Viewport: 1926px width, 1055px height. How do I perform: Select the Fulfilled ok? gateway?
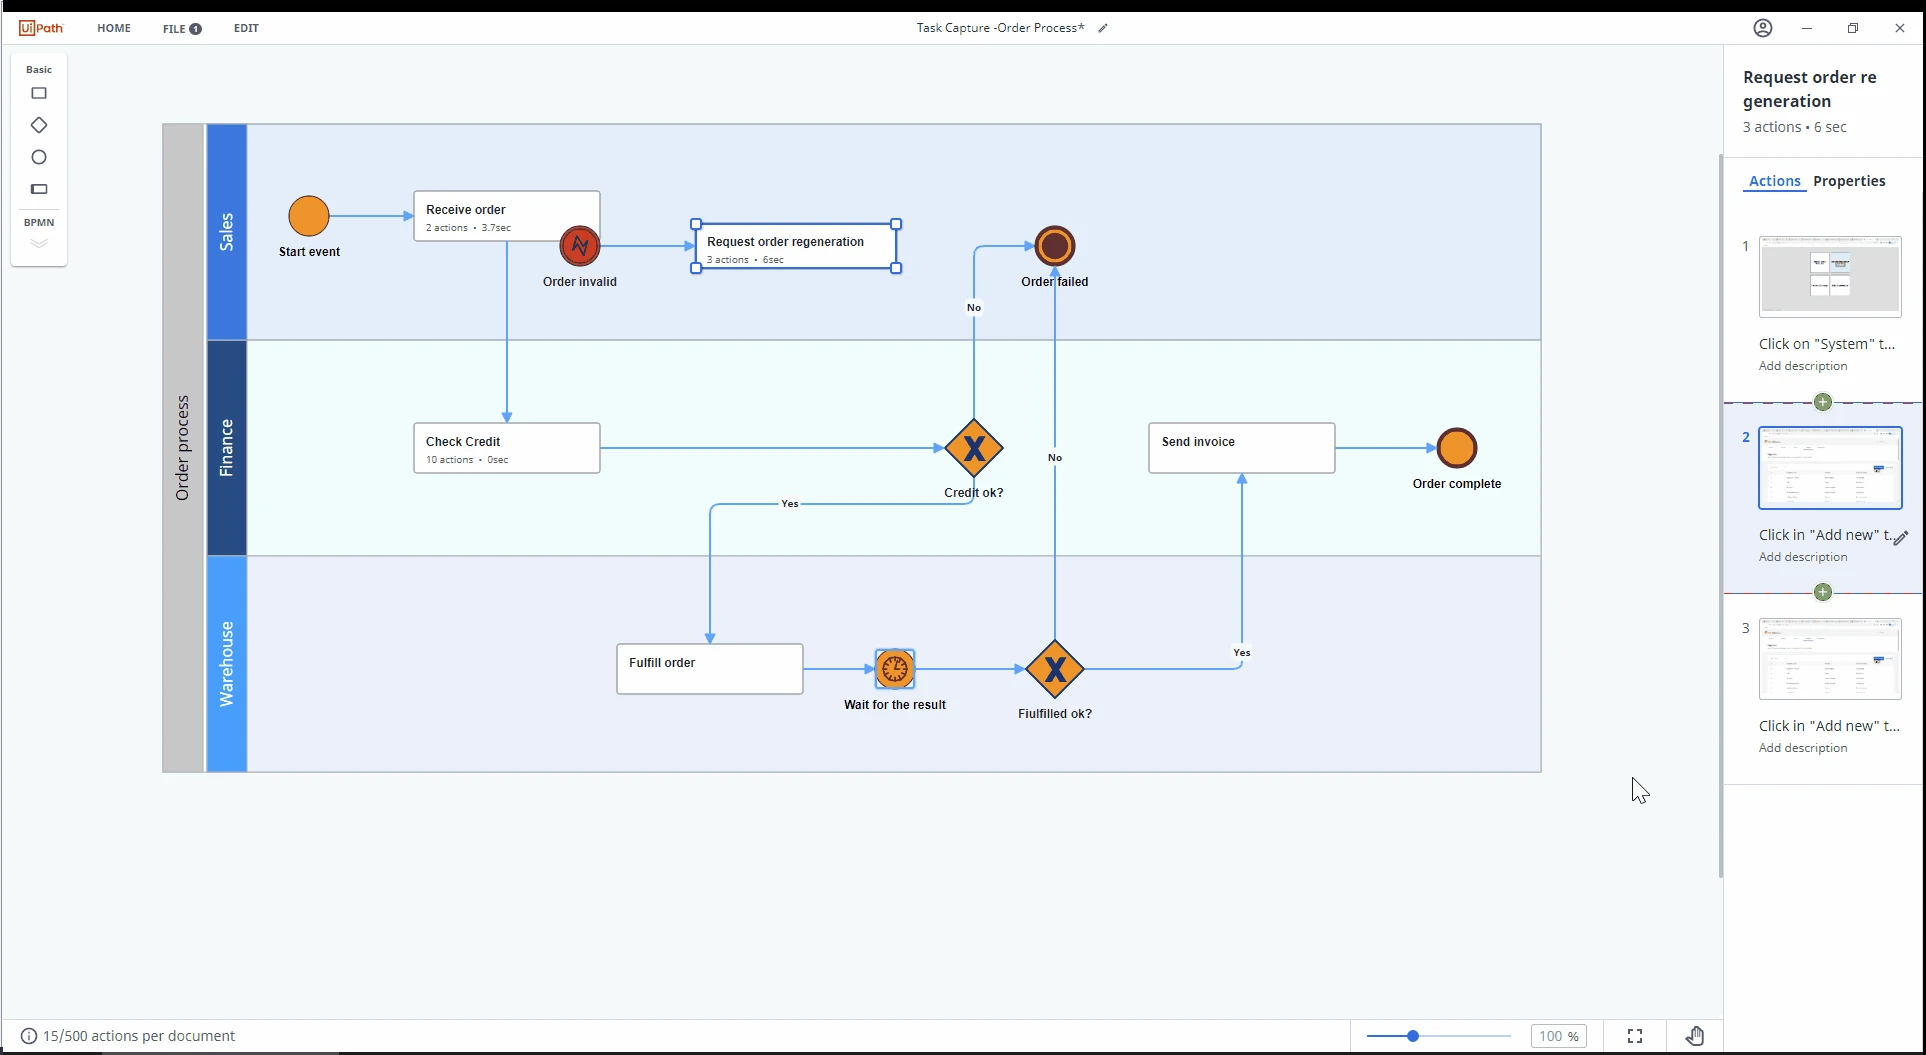(x=1055, y=669)
